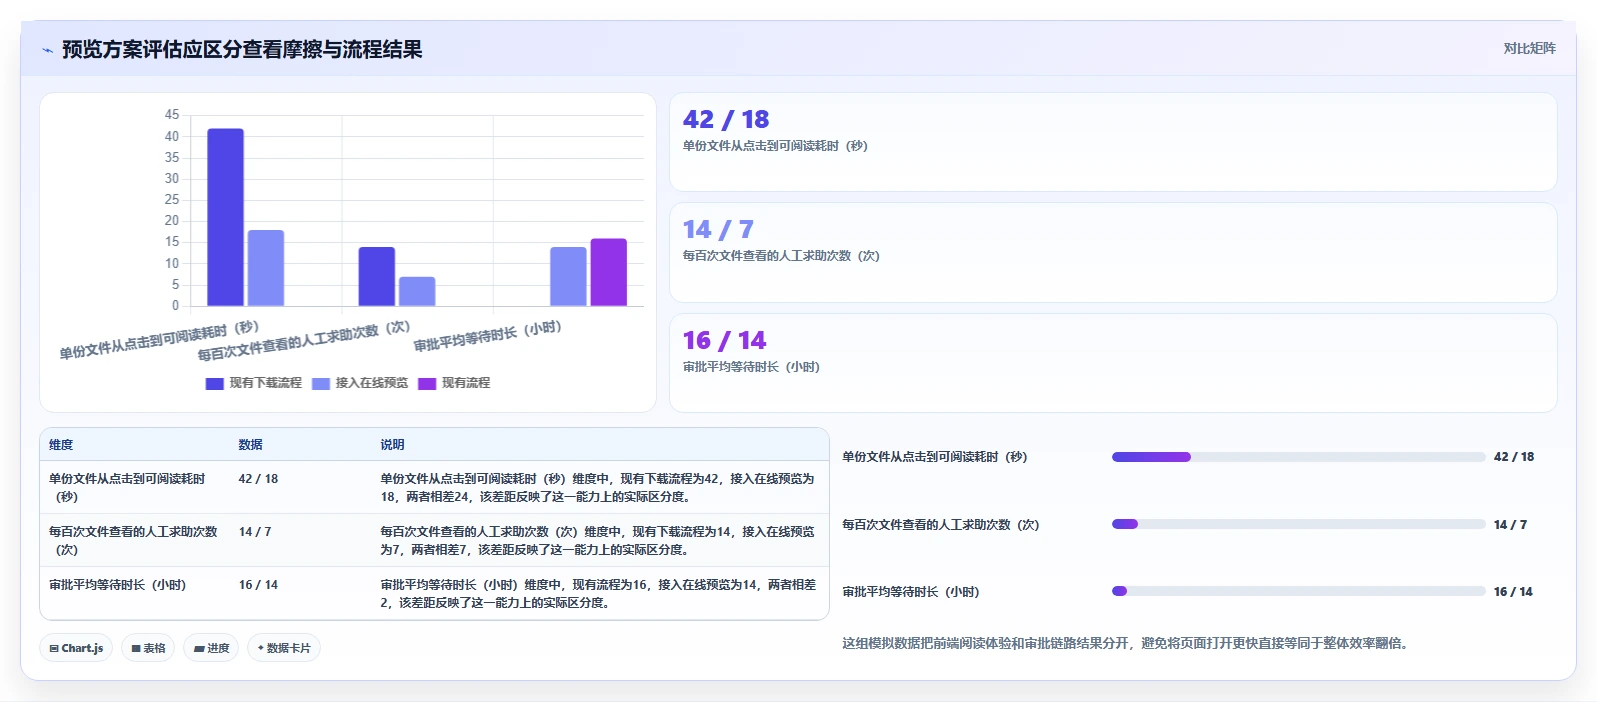Click the small icon before the panel title
The image size is (1597, 702).
47,50
